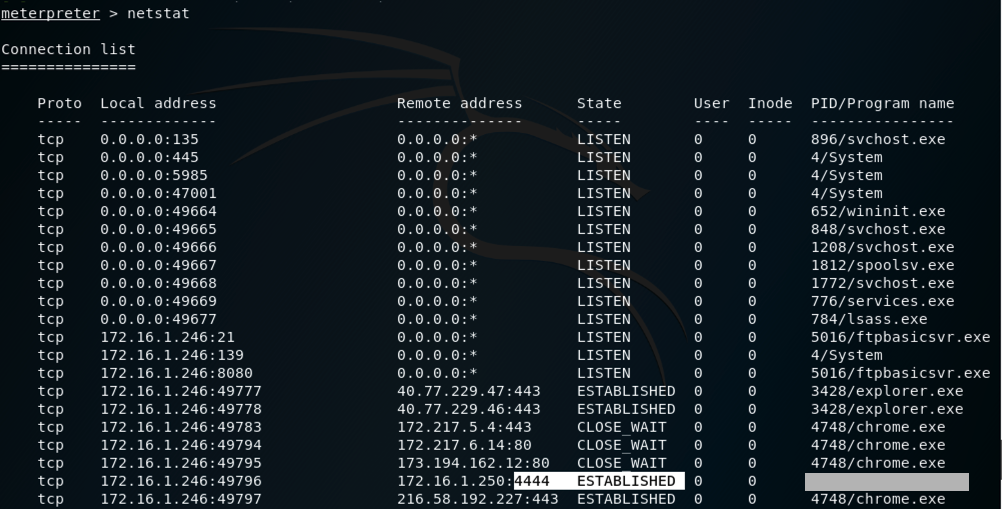Select local address 0.0.0.0:49677

(x=158, y=319)
